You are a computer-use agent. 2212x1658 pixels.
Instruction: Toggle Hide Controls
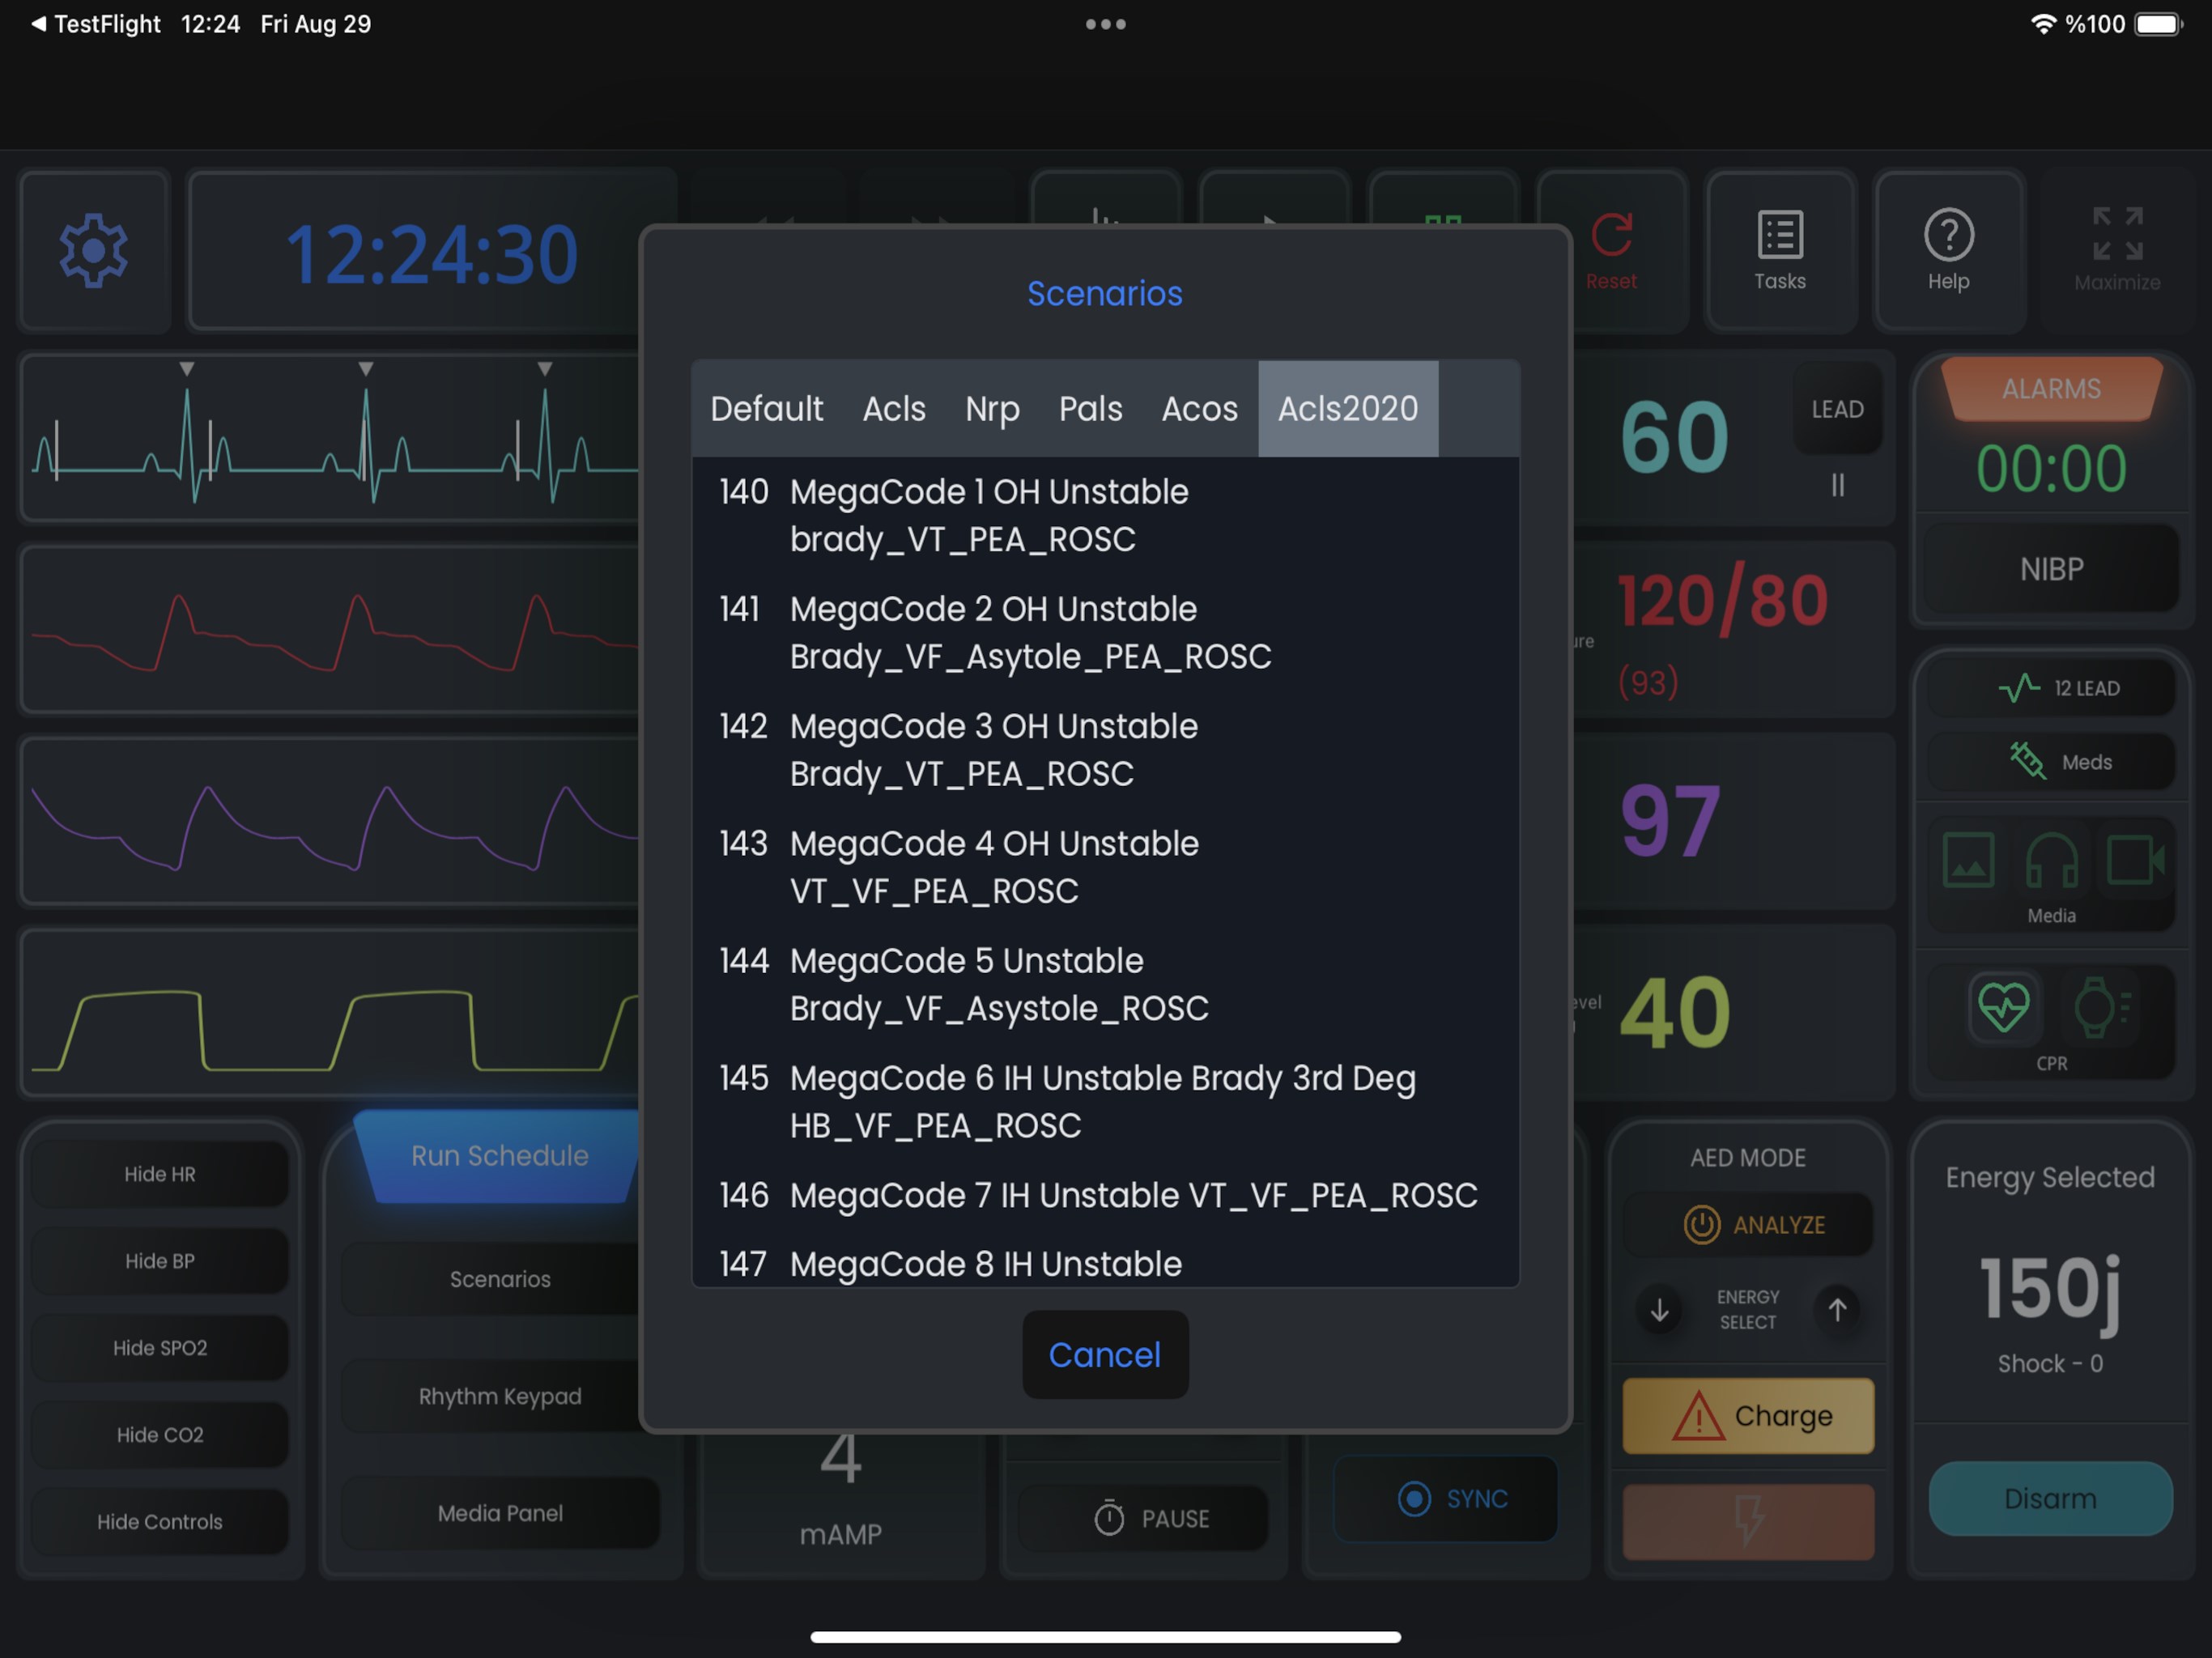[x=160, y=1522]
